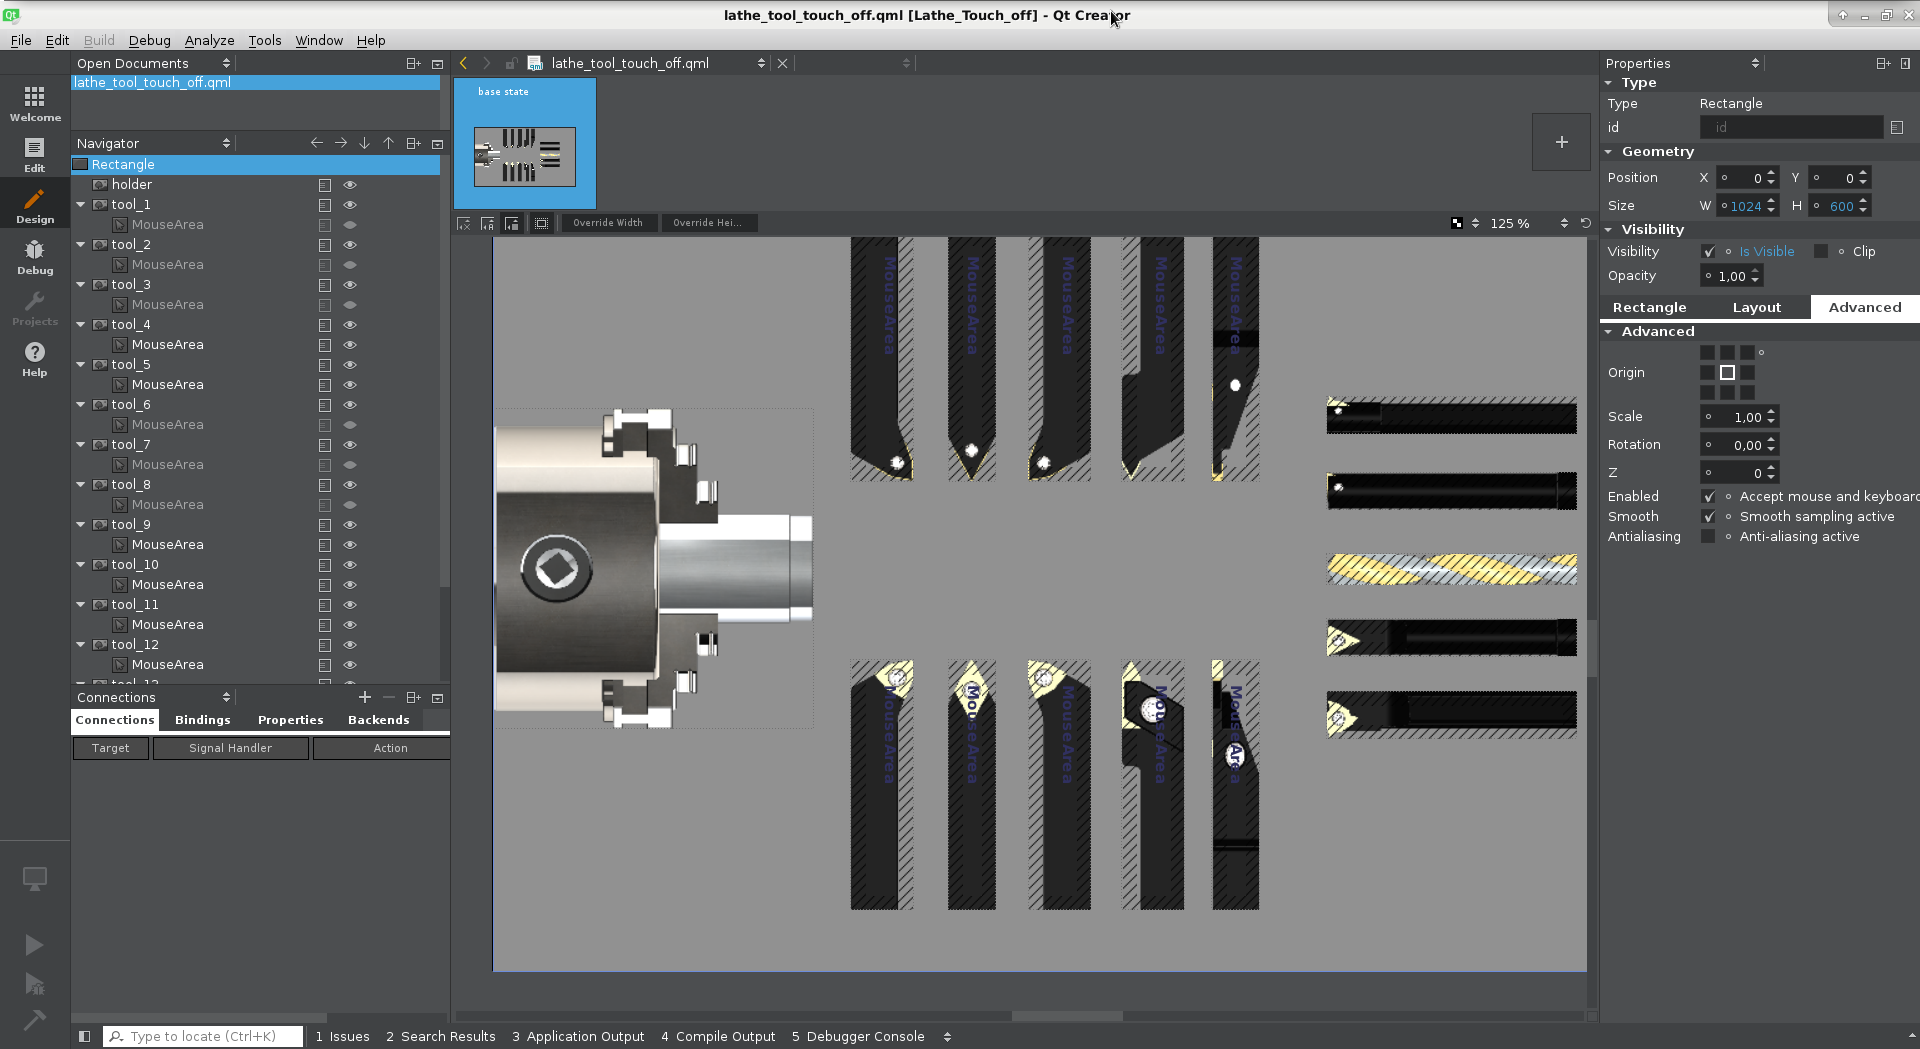Switch to the Bindings tab

pyautogui.click(x=202, y=720)
